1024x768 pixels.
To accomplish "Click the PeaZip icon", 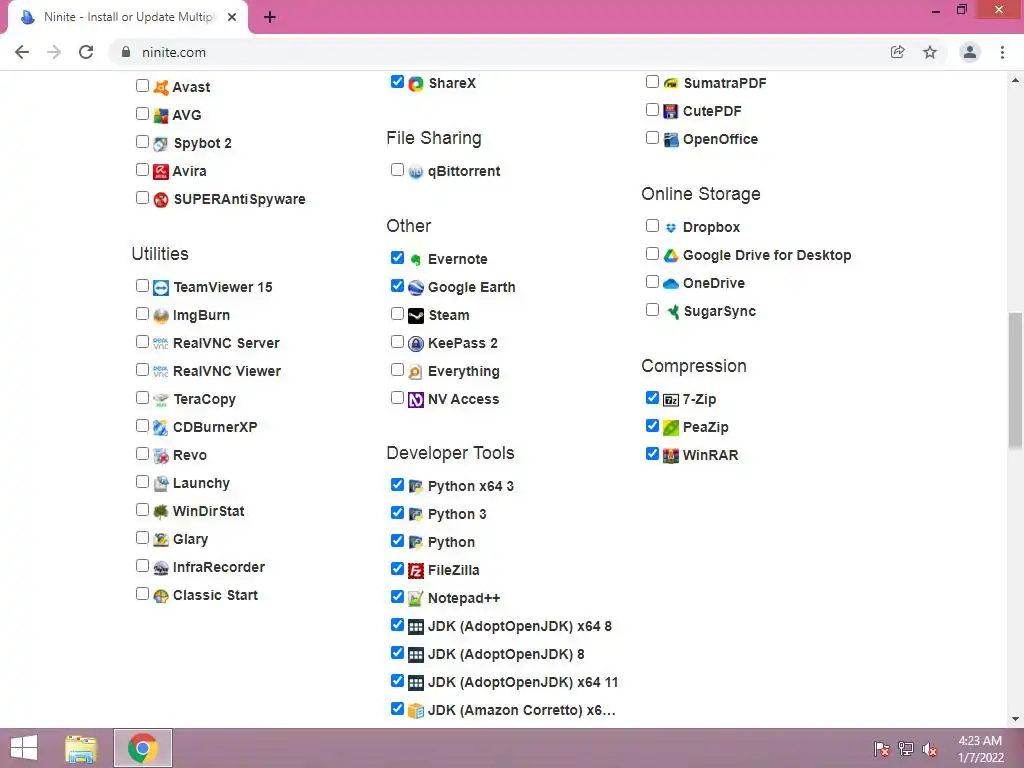I will point(671,427).
